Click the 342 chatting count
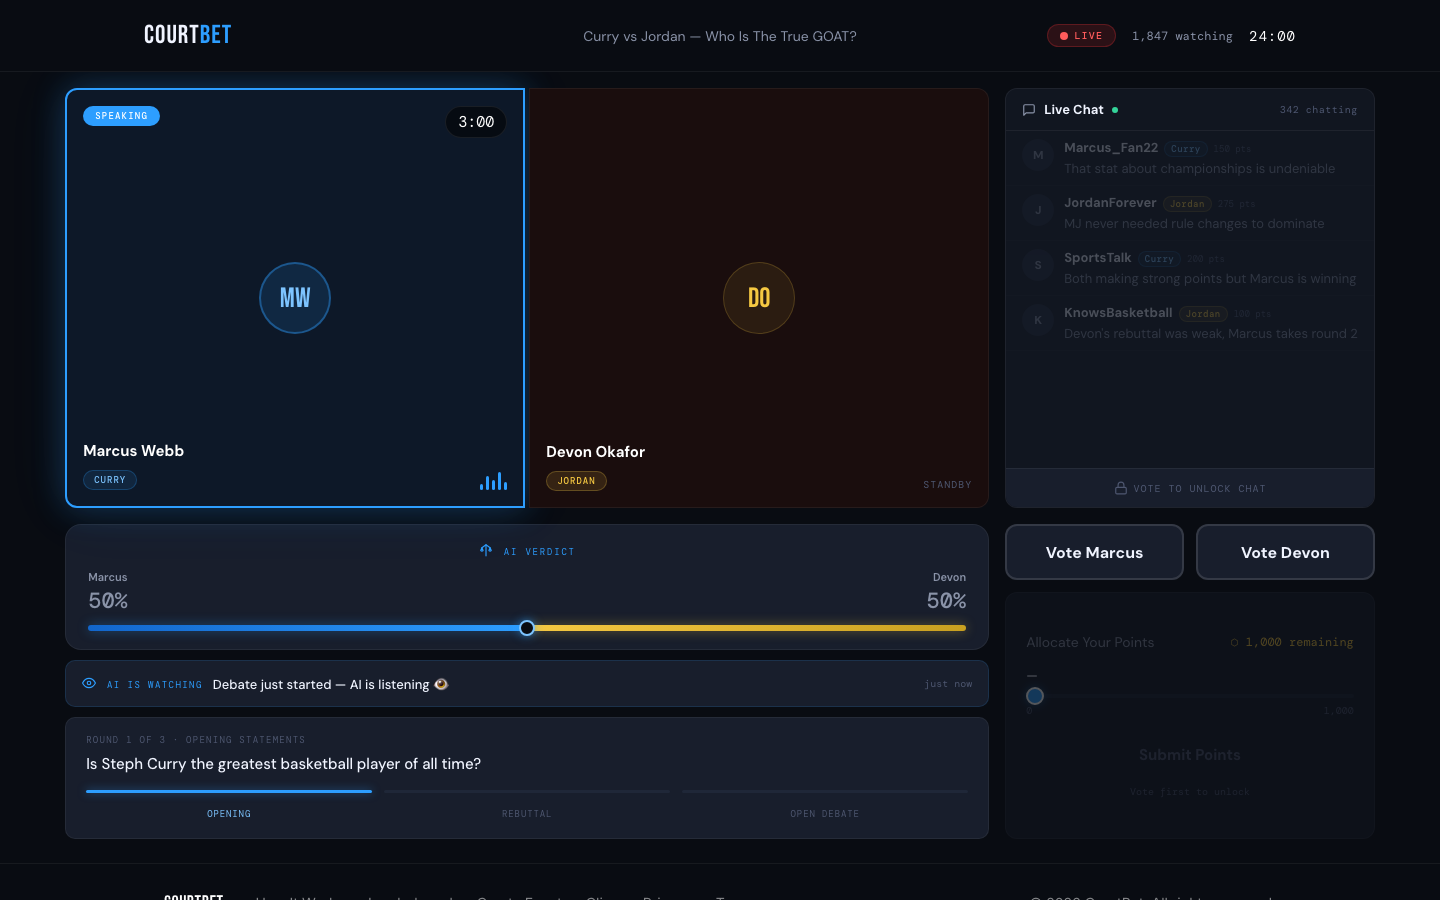The width and height of the screenshot is (1440, 900). tap(1318, 110)
